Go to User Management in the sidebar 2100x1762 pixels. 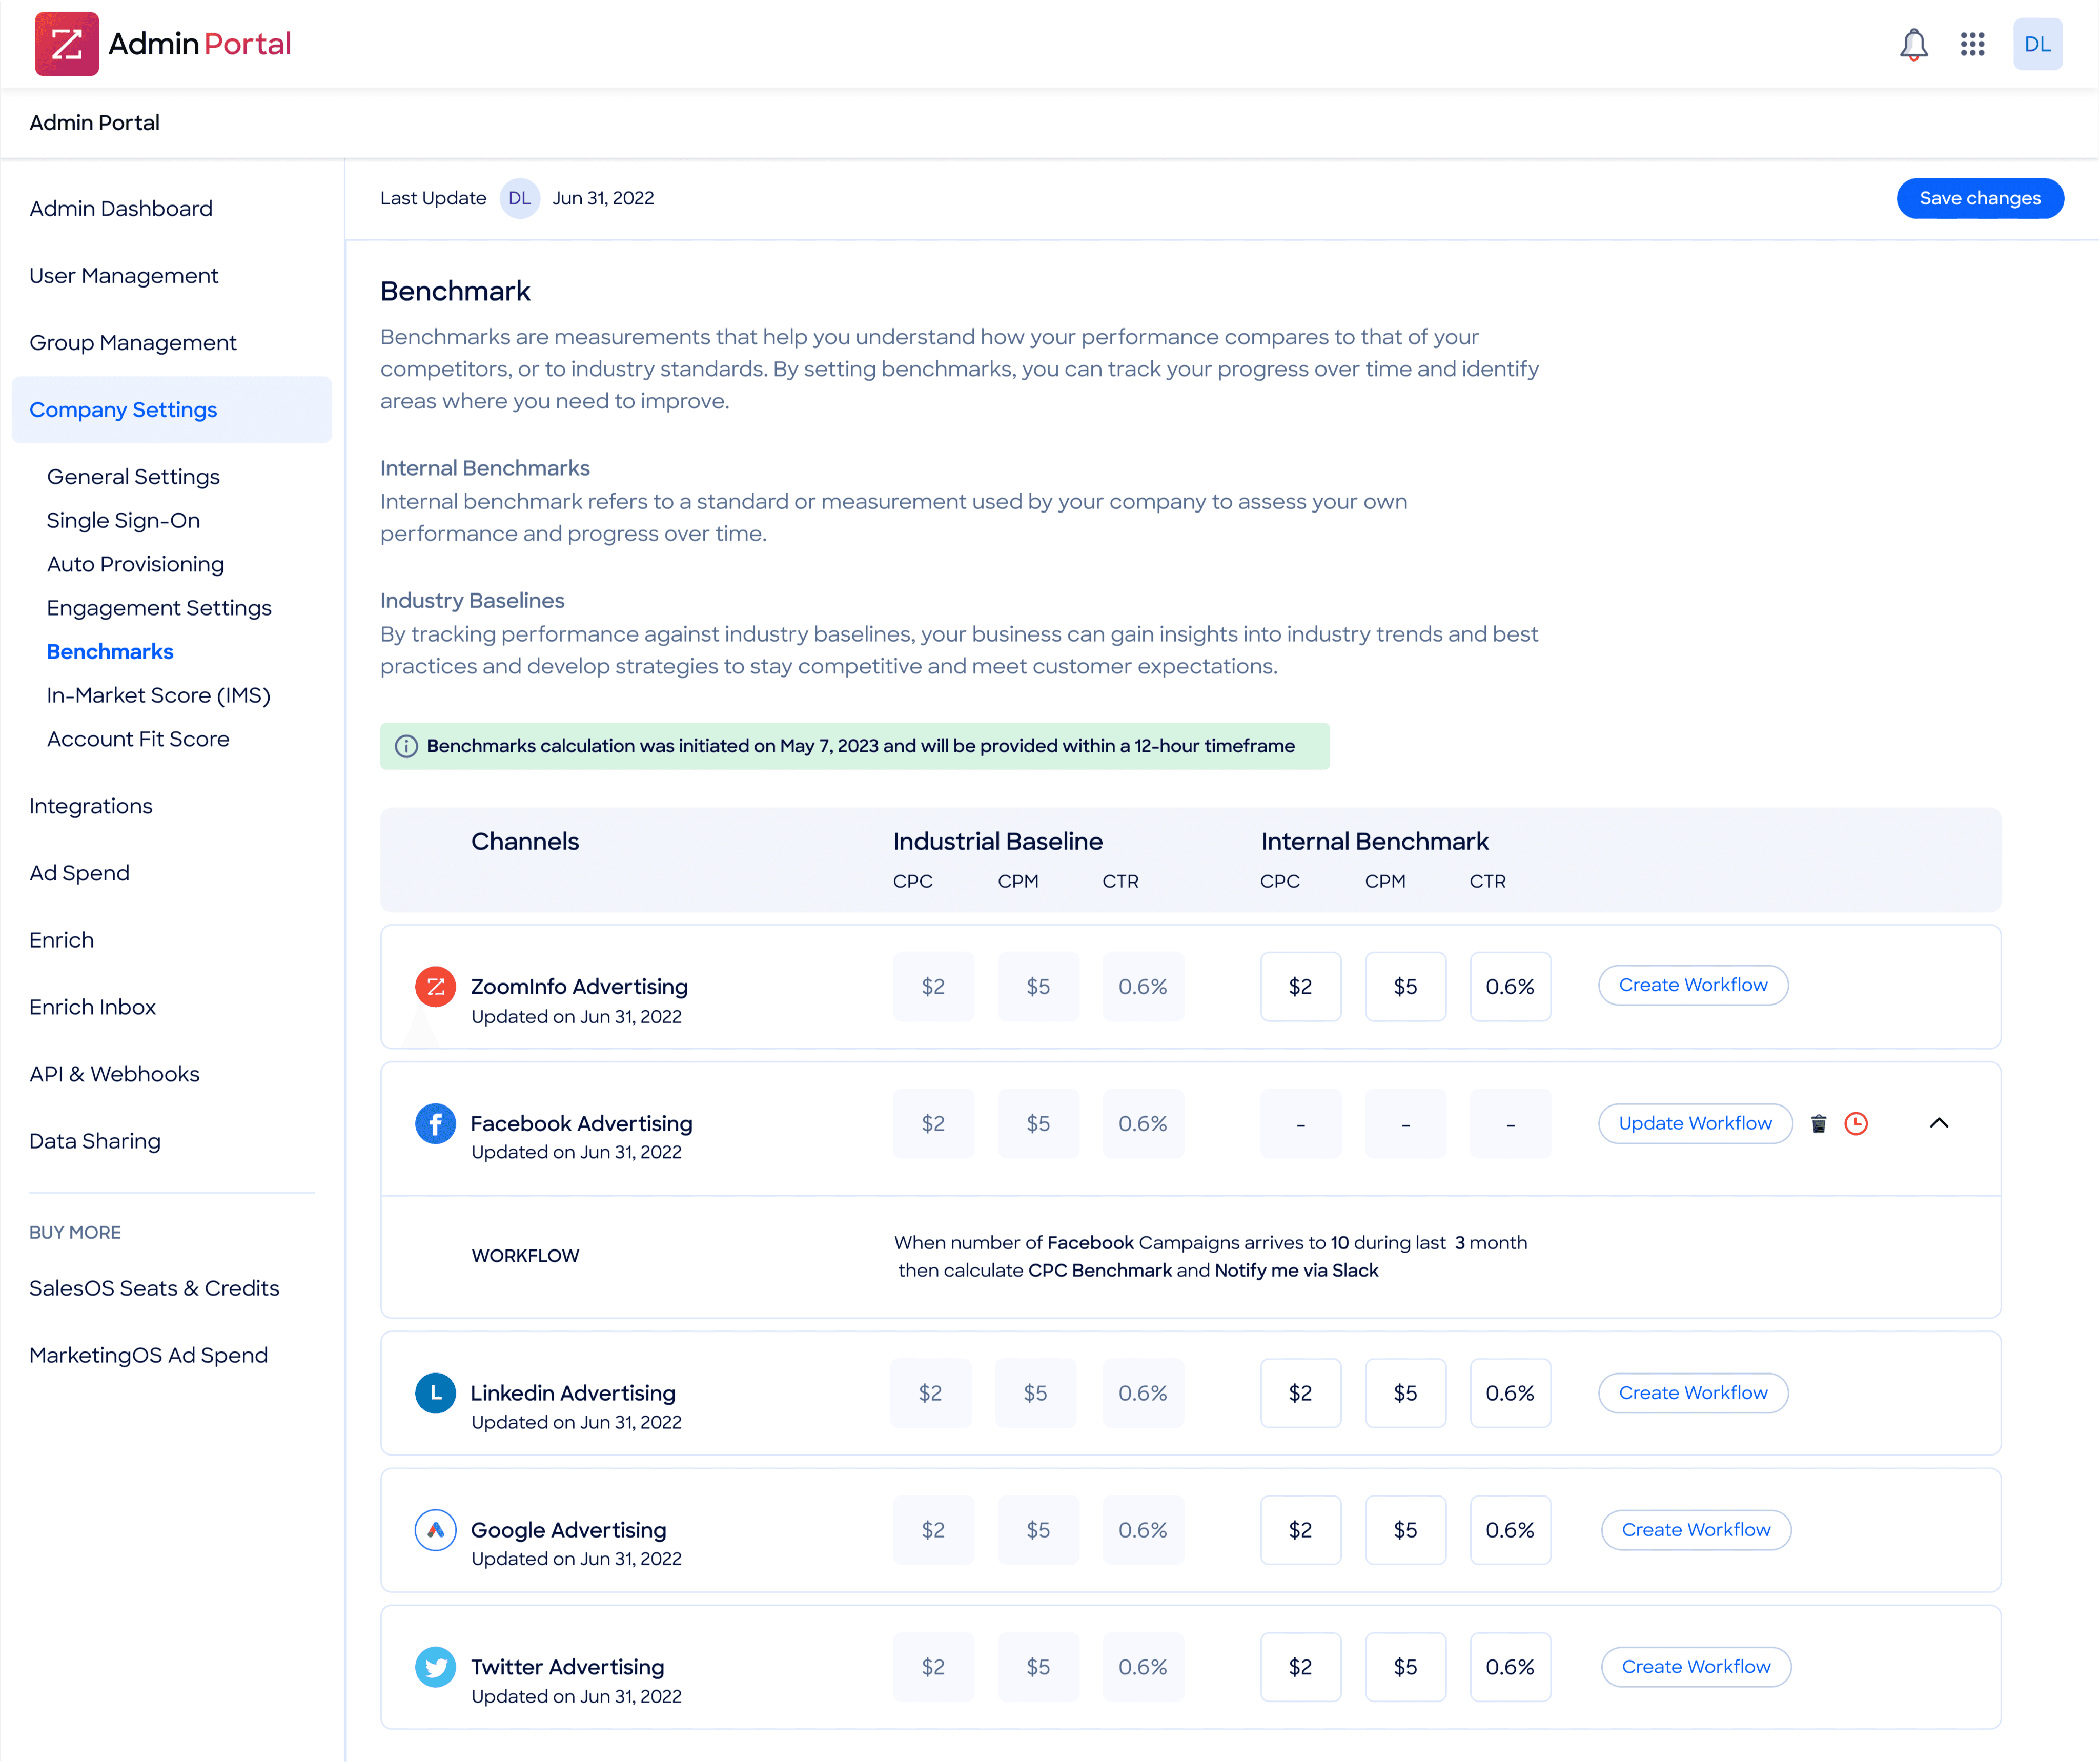pos(123,276)
